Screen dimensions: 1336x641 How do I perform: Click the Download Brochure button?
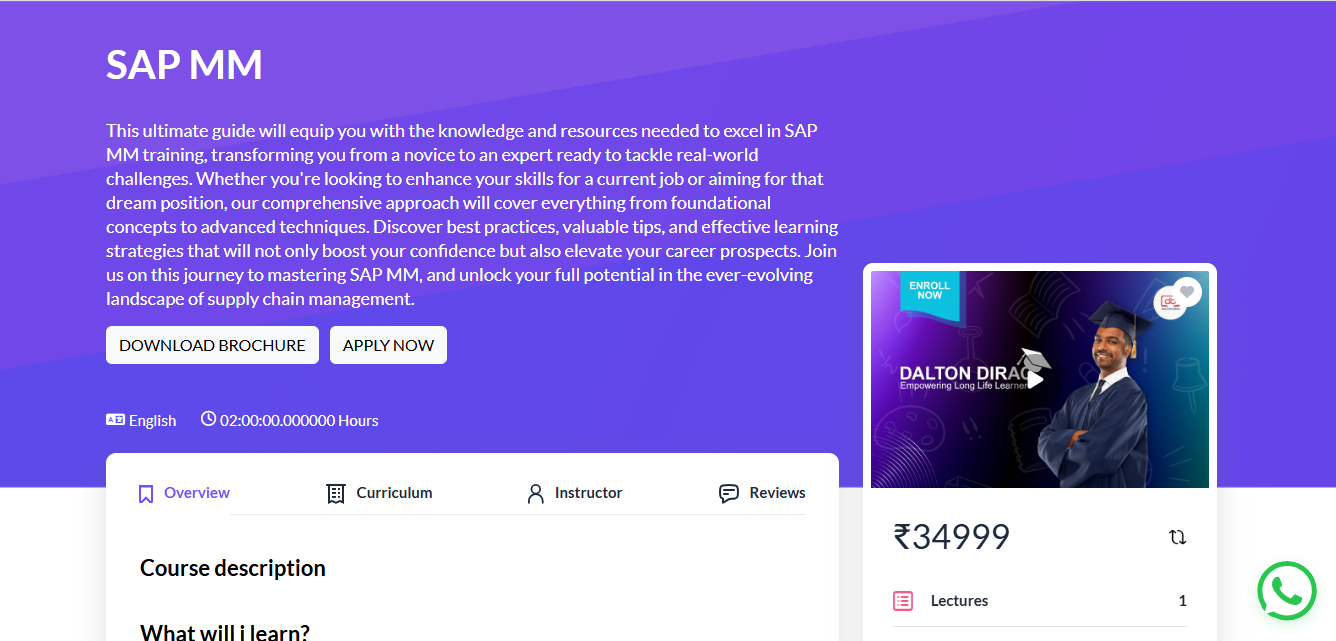[x=212, y=345]
